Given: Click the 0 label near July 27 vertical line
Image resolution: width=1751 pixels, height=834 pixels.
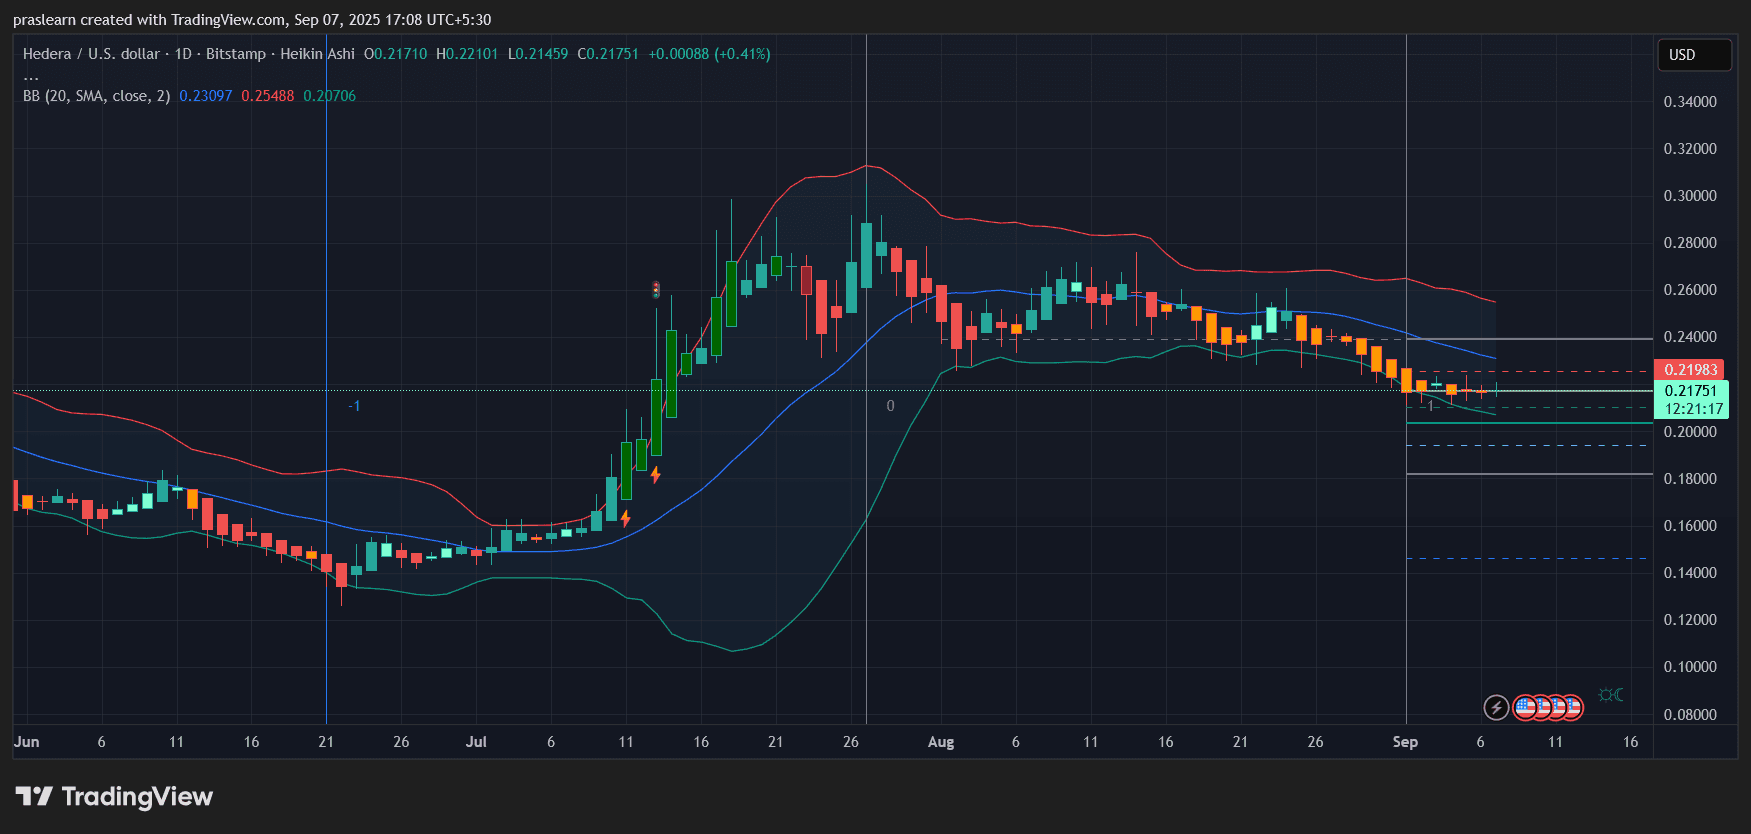Looking at the screenshot, I should 891,406.
